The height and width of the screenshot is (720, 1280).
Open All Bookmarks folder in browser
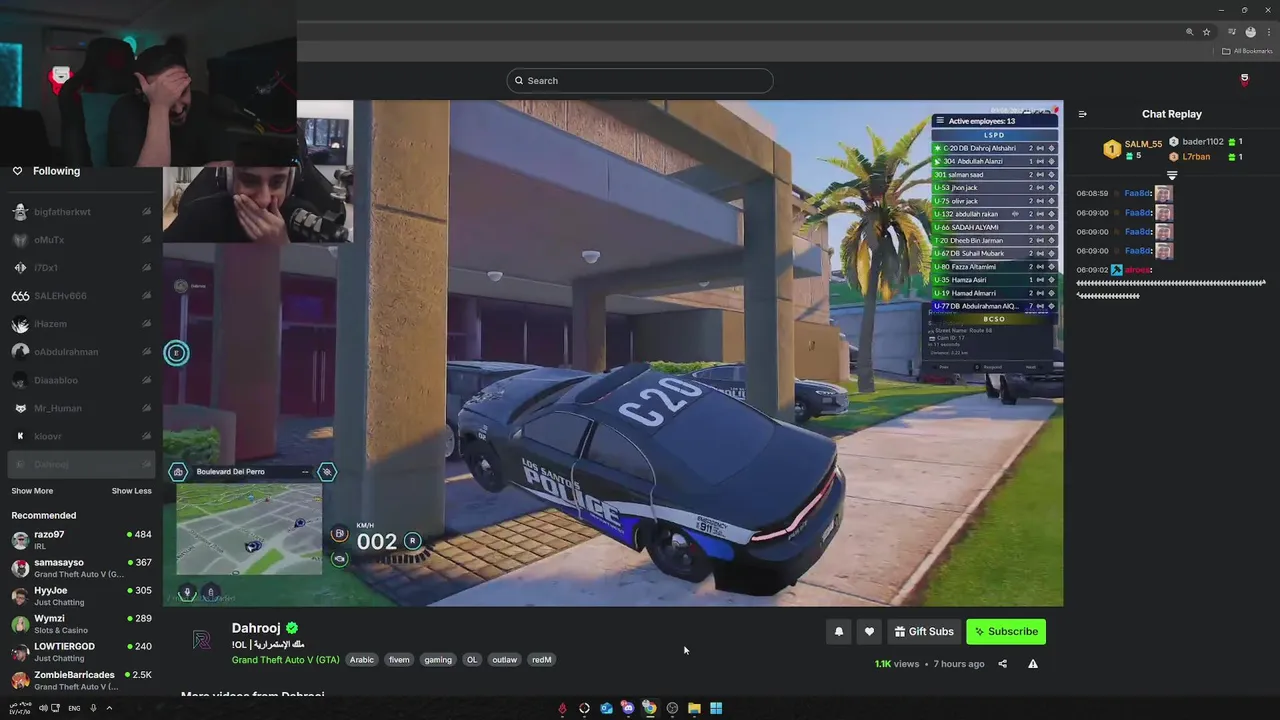pyautogui.click(x=1247, y=51)
